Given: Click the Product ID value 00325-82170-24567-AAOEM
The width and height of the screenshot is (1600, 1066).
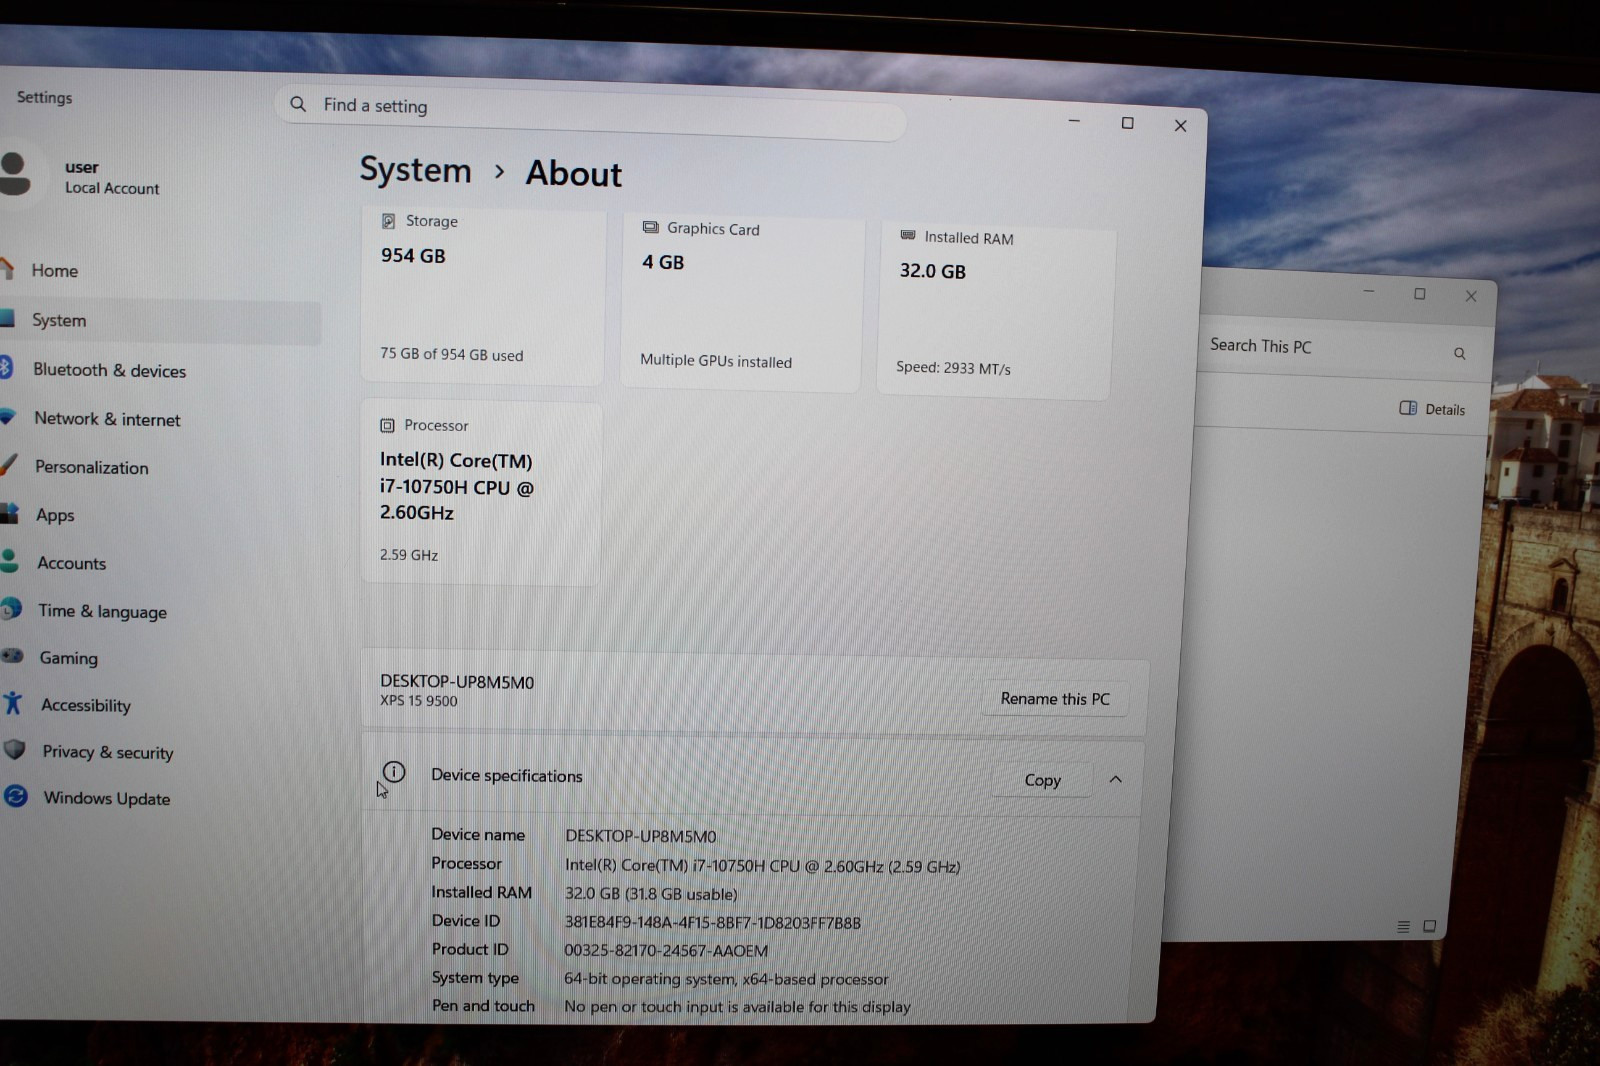Looking at the screenshot, I should point(666,951).
